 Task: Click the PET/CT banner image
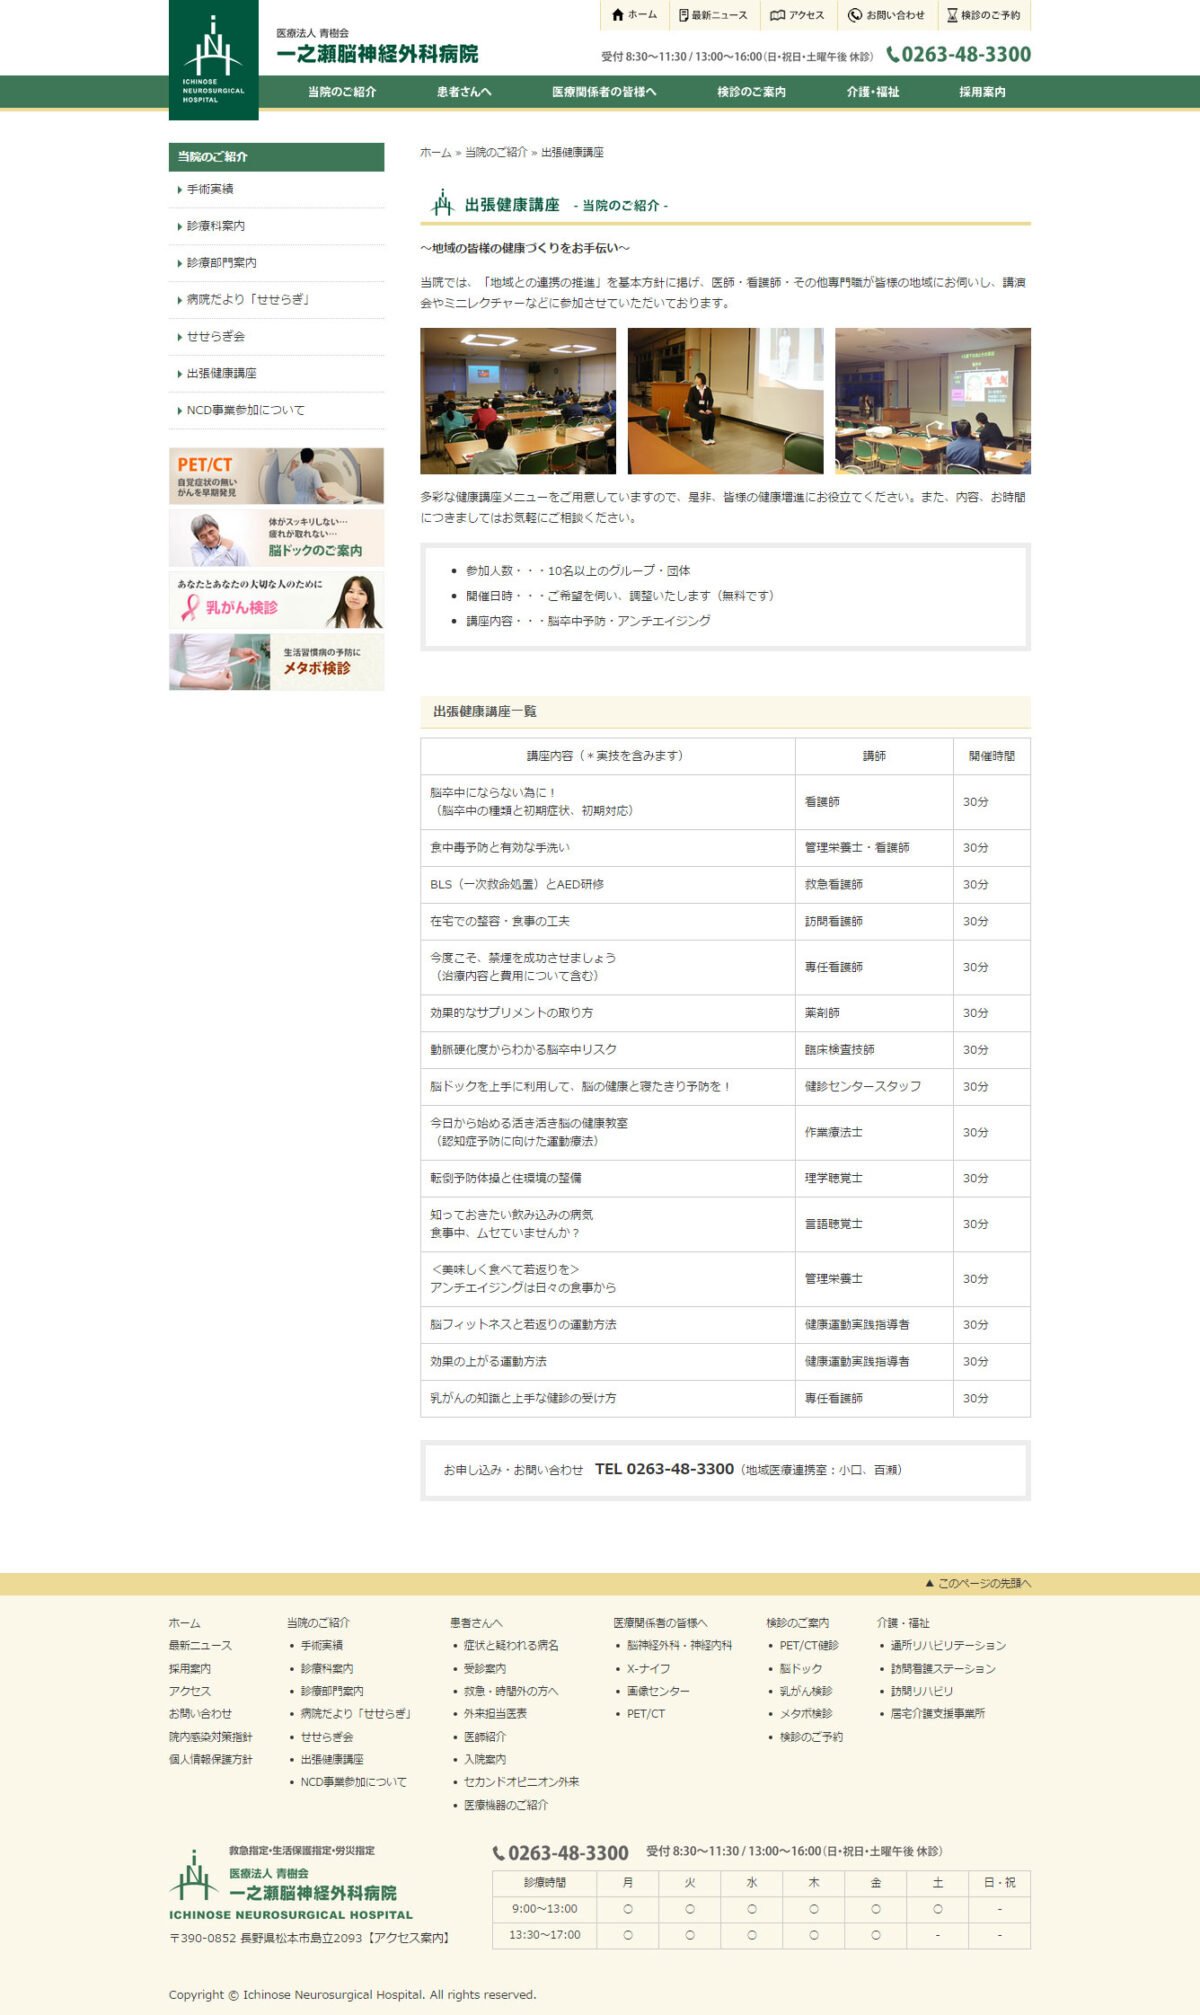tap(276, 475)
